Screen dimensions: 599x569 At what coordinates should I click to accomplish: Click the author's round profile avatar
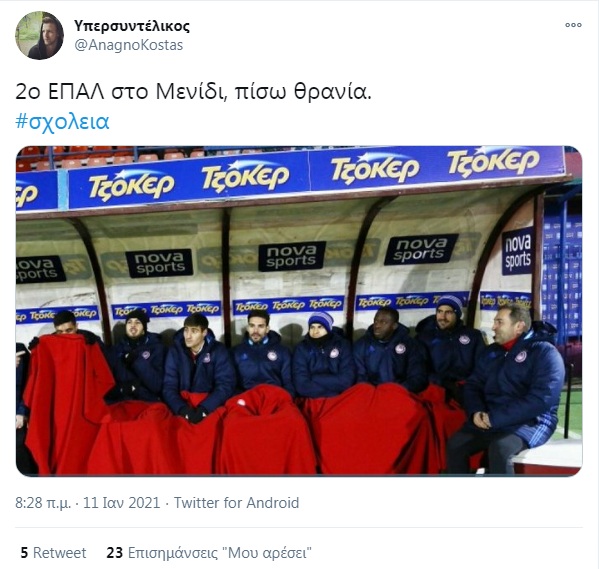coord(39,36)
